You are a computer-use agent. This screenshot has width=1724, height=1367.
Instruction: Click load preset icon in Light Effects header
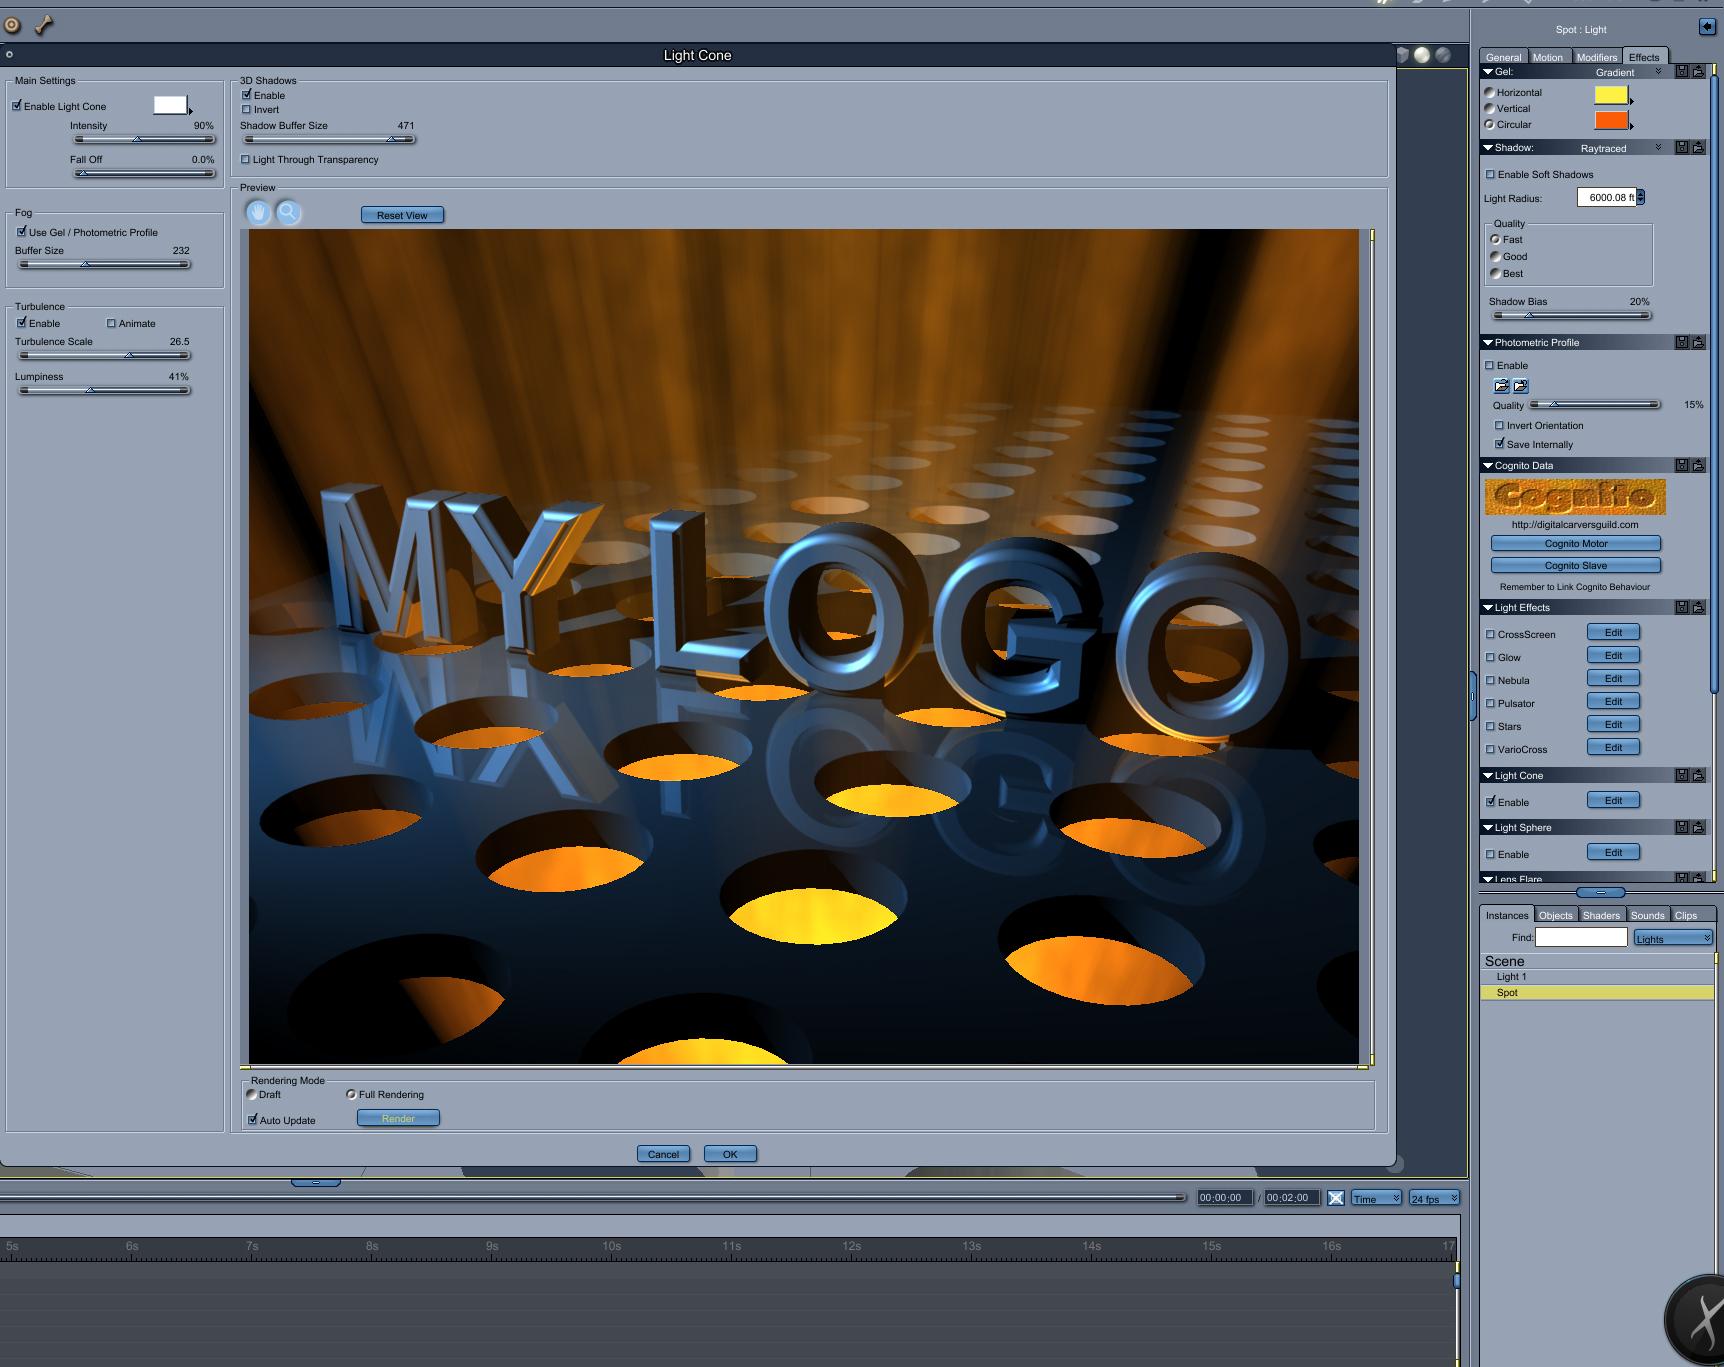(1698, 607)
